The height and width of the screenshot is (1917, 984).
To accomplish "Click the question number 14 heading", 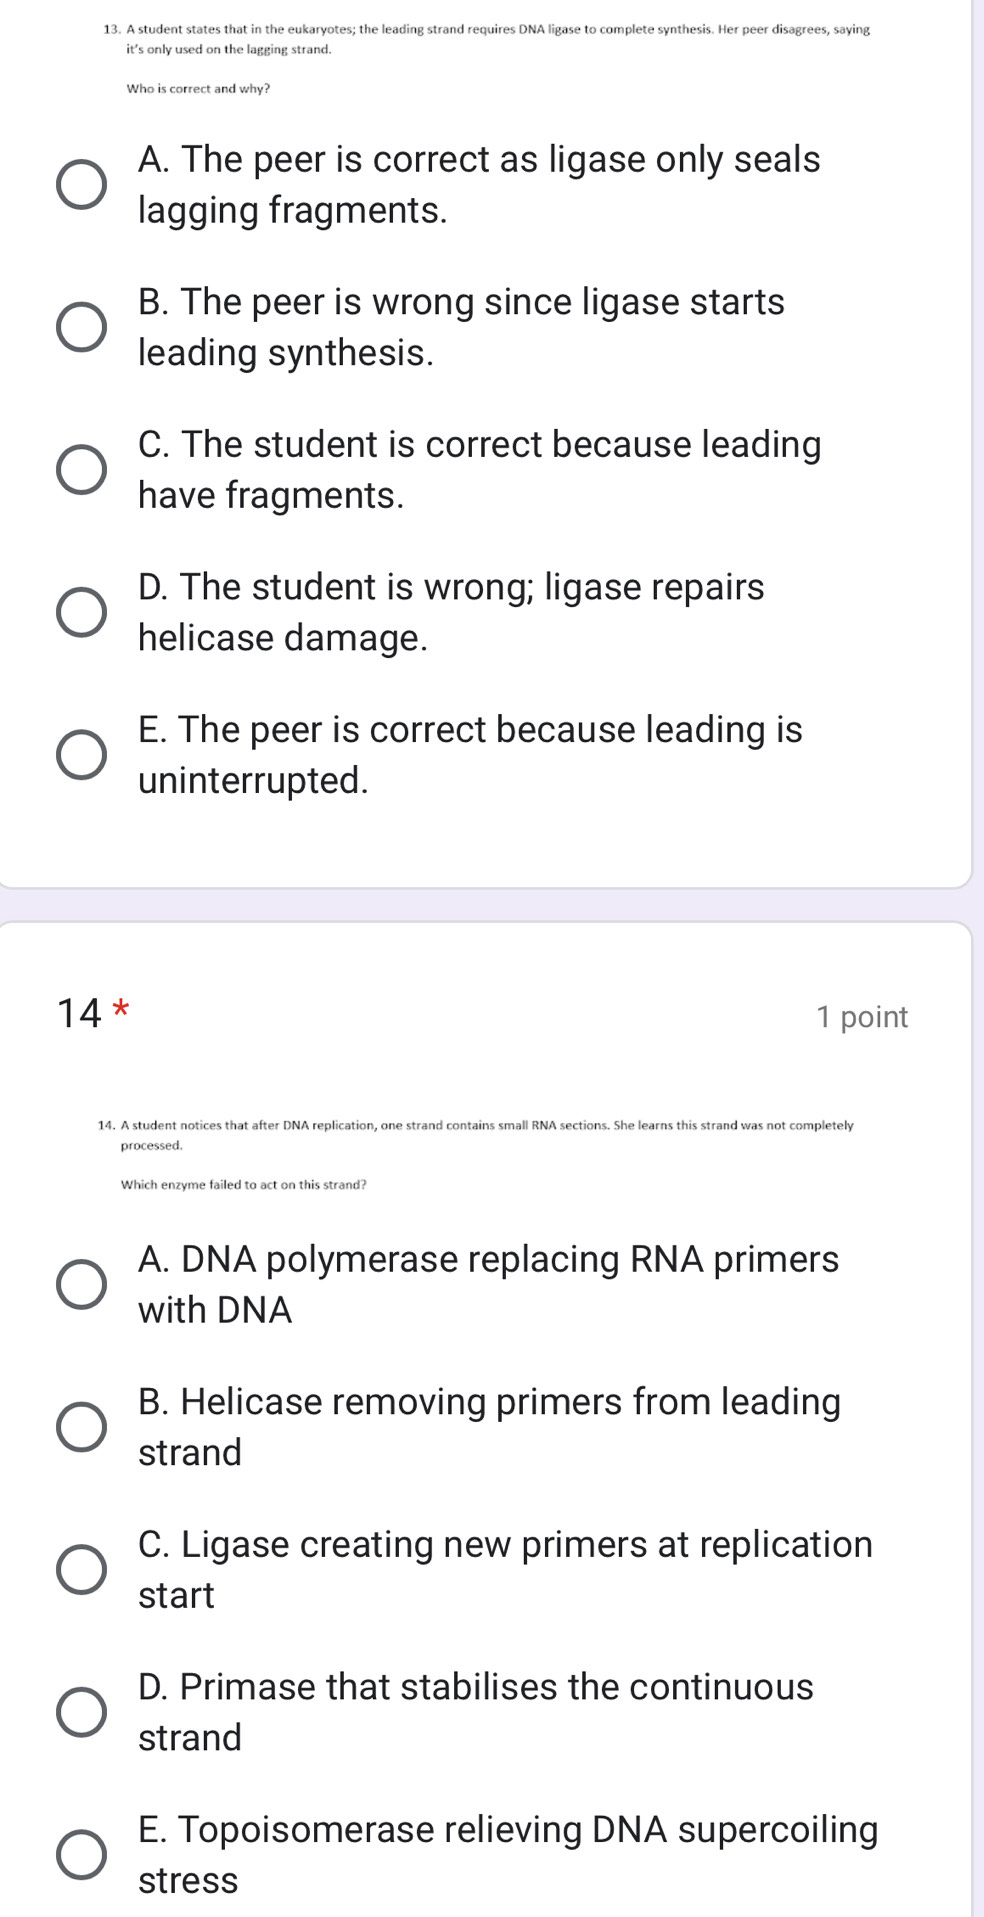I will 79,1014.
